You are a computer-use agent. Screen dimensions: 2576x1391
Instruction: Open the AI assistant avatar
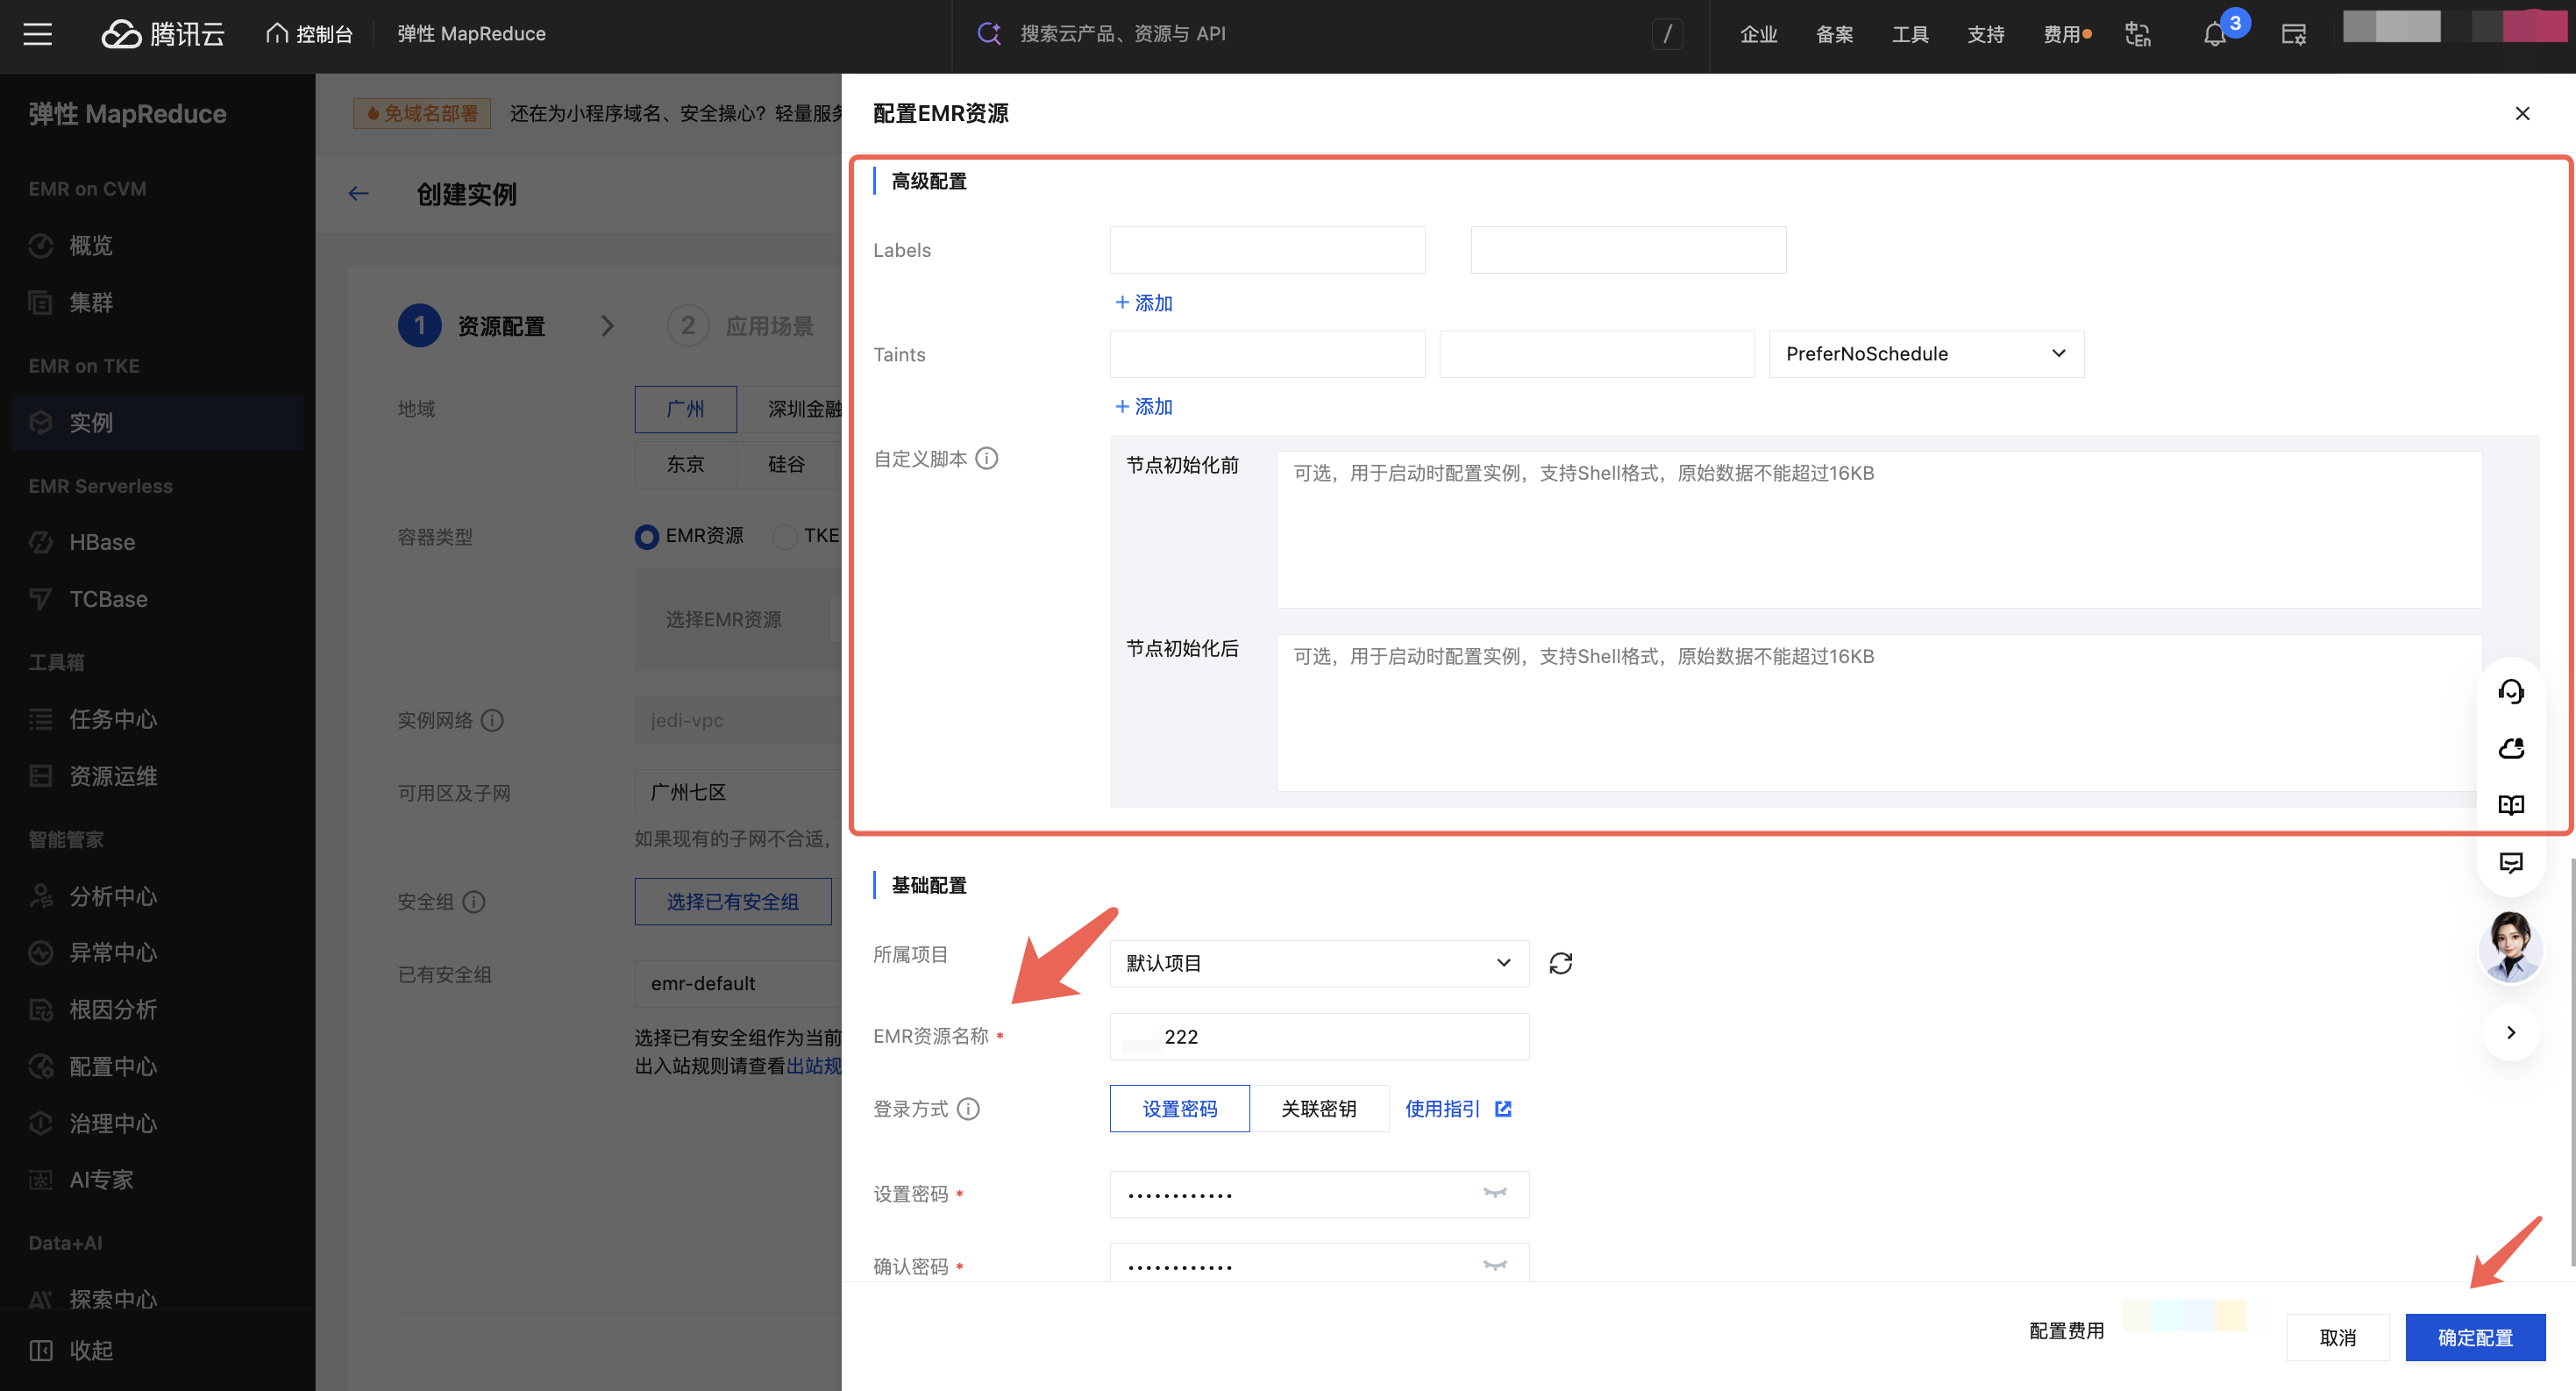coord(2511,947)
